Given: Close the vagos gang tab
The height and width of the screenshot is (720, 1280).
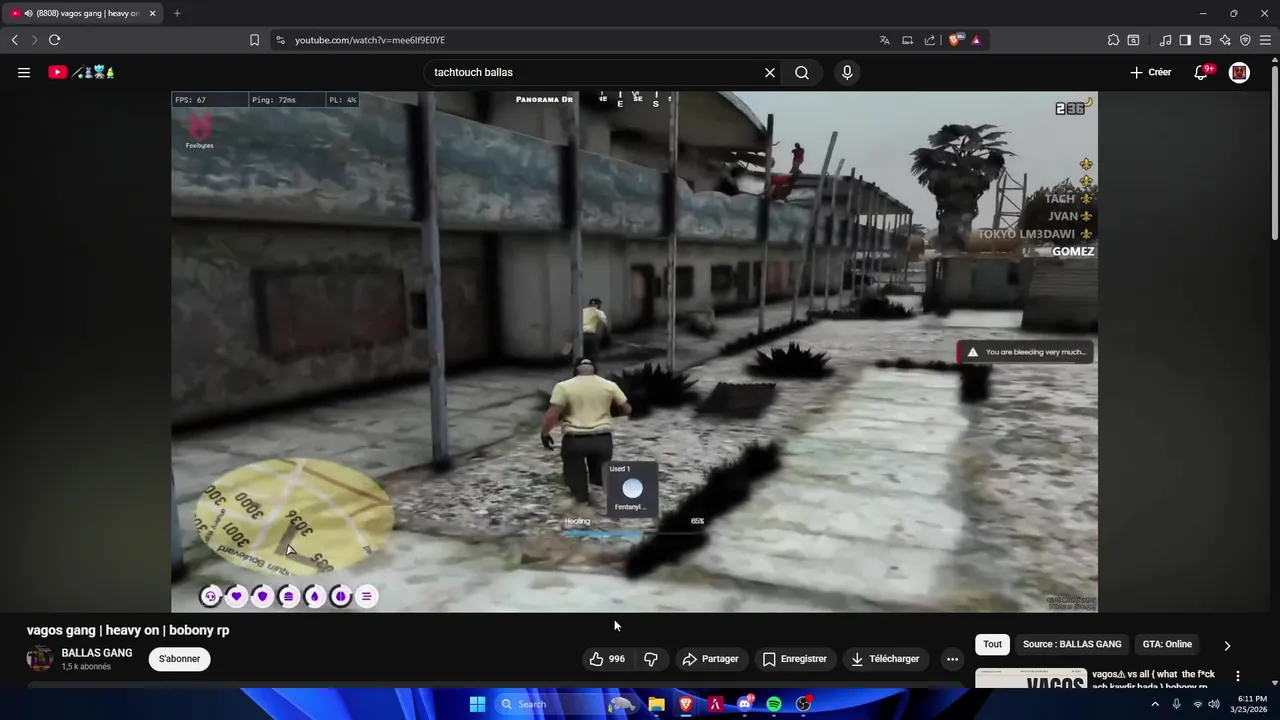Looking at the screenshot, I should (153, 13).
